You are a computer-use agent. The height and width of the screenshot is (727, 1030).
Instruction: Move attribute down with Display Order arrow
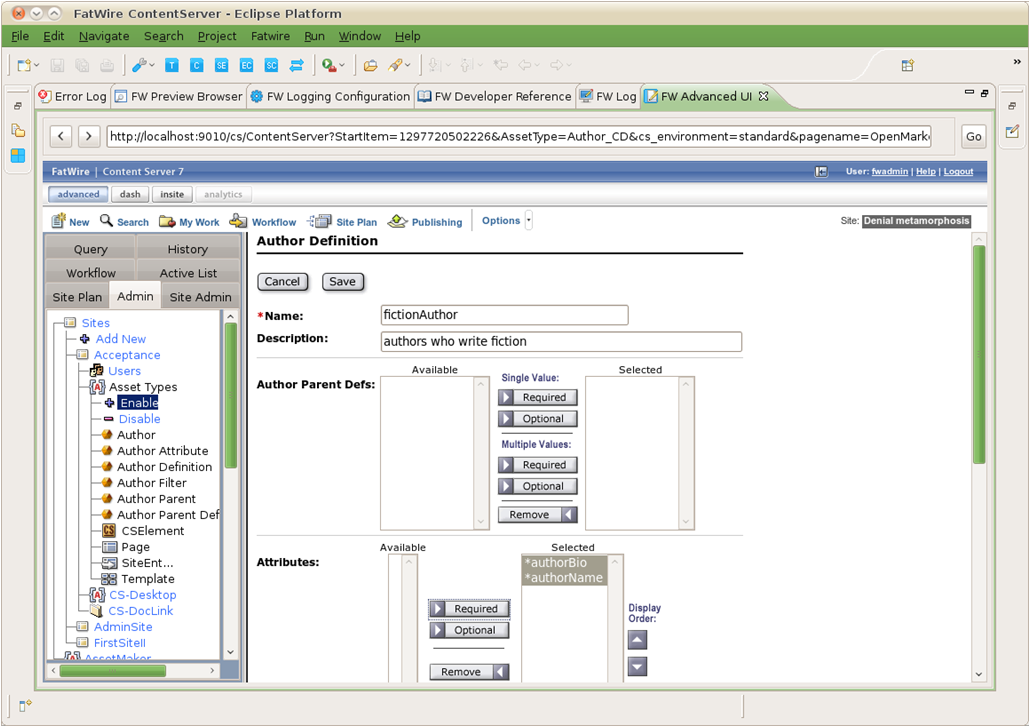tap(637, 667)
